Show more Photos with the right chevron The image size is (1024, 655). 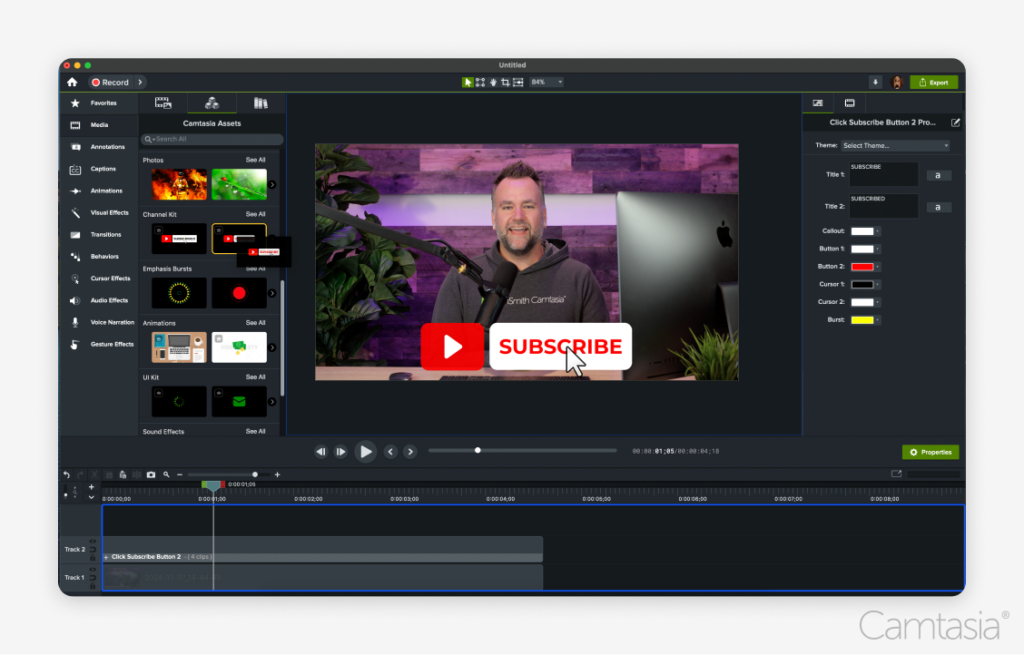272,185
